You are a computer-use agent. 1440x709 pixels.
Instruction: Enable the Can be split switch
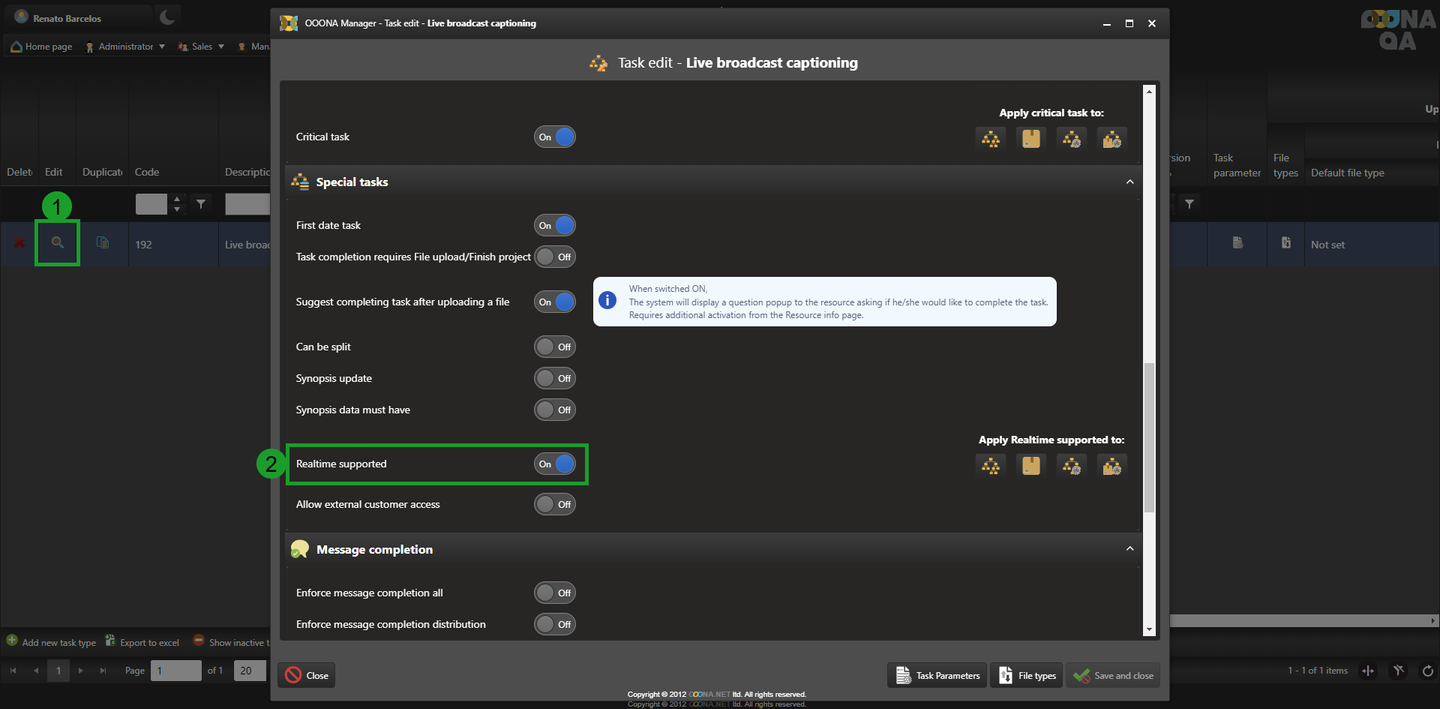click(555, 347)
